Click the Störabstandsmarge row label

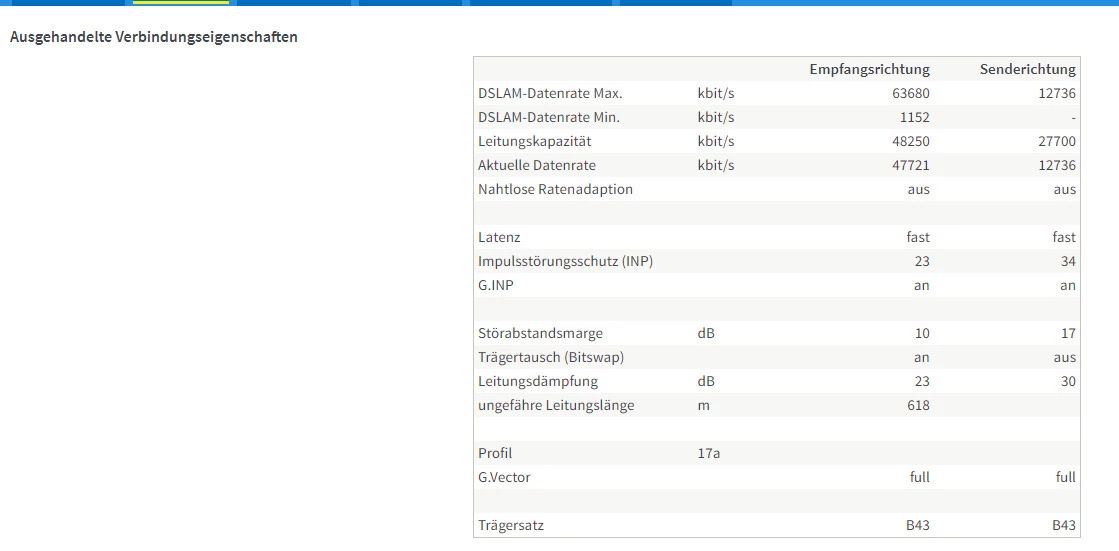click(540, 333)
